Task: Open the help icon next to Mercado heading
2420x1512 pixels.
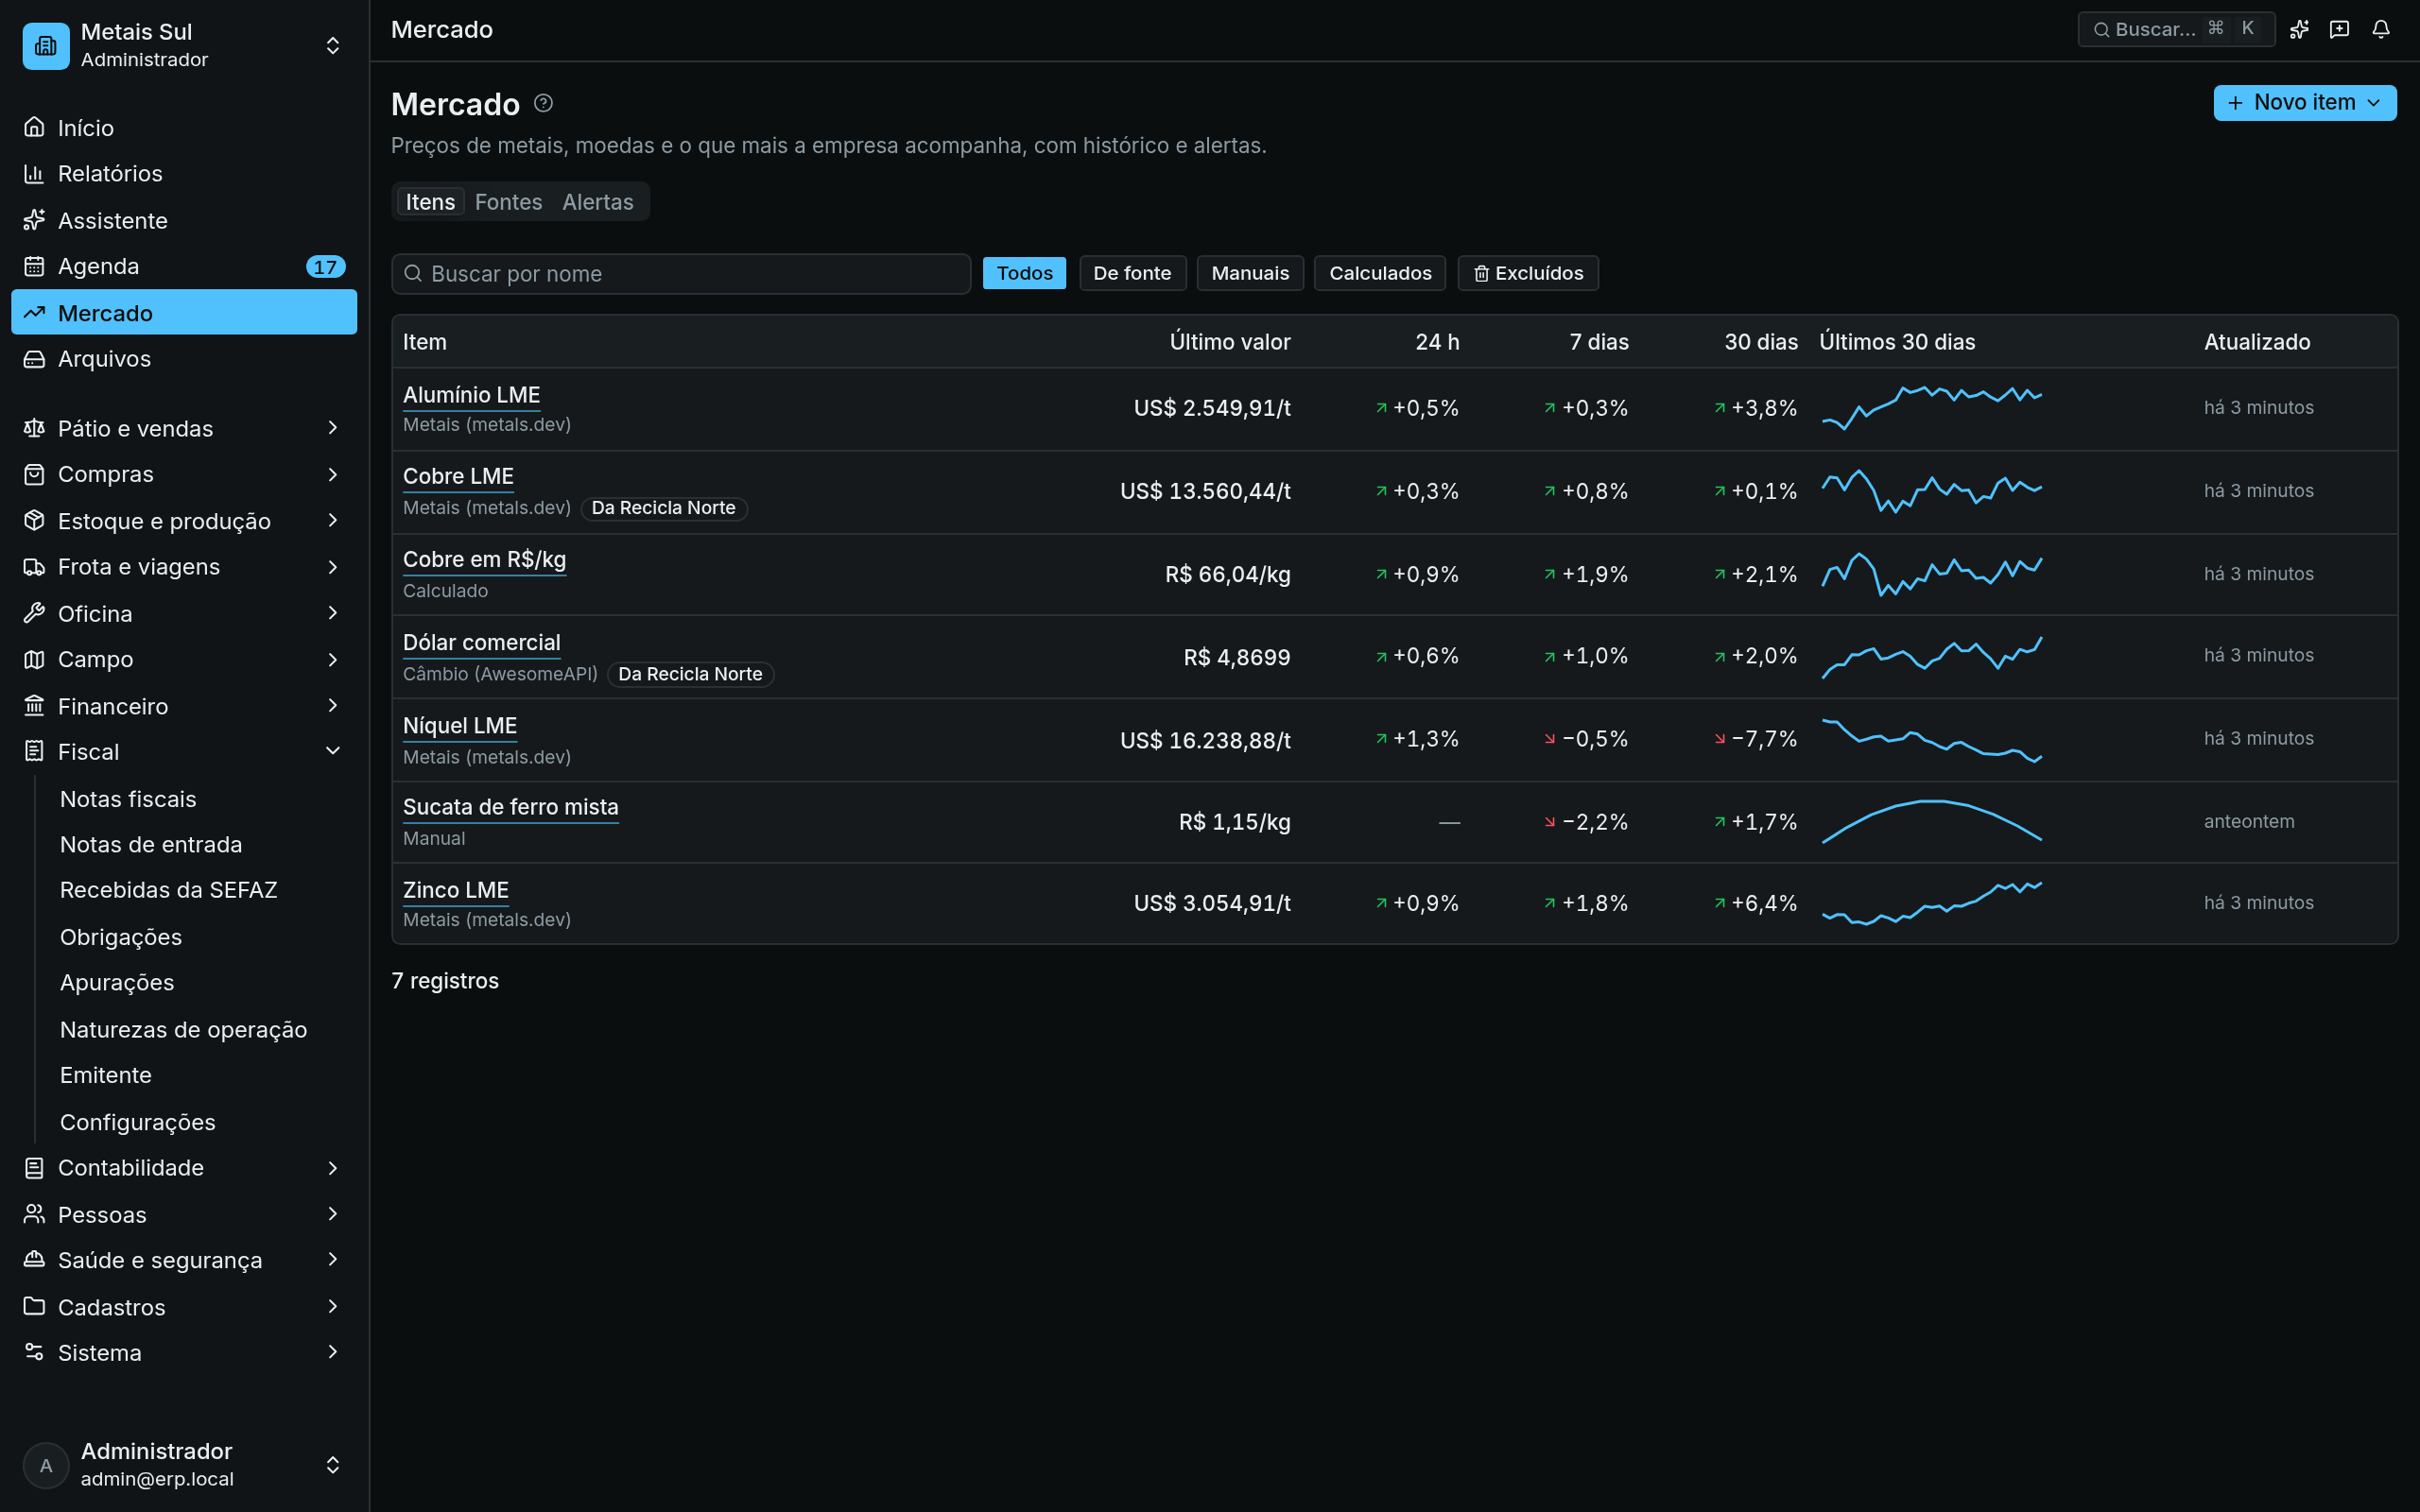Action: [x=543, y=103]
